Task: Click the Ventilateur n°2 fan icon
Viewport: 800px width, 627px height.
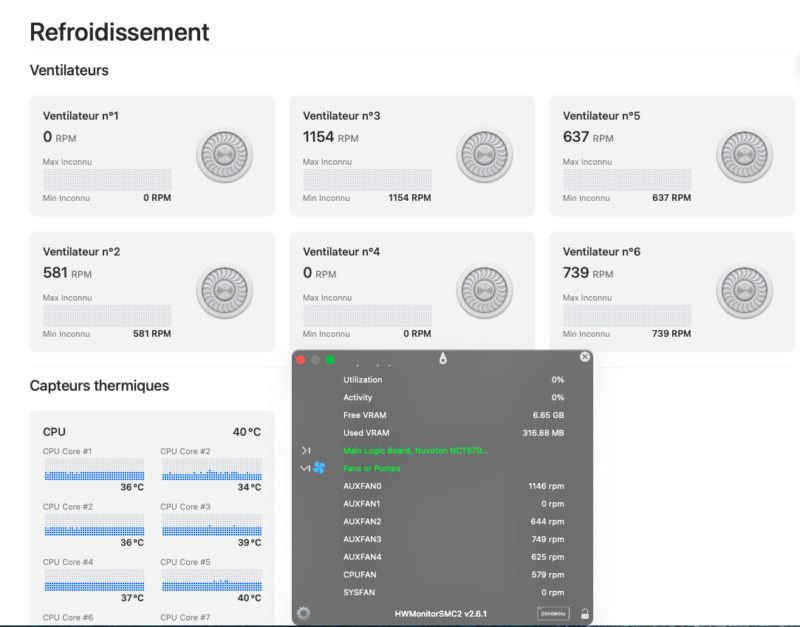Action: (x=224, y=290)
